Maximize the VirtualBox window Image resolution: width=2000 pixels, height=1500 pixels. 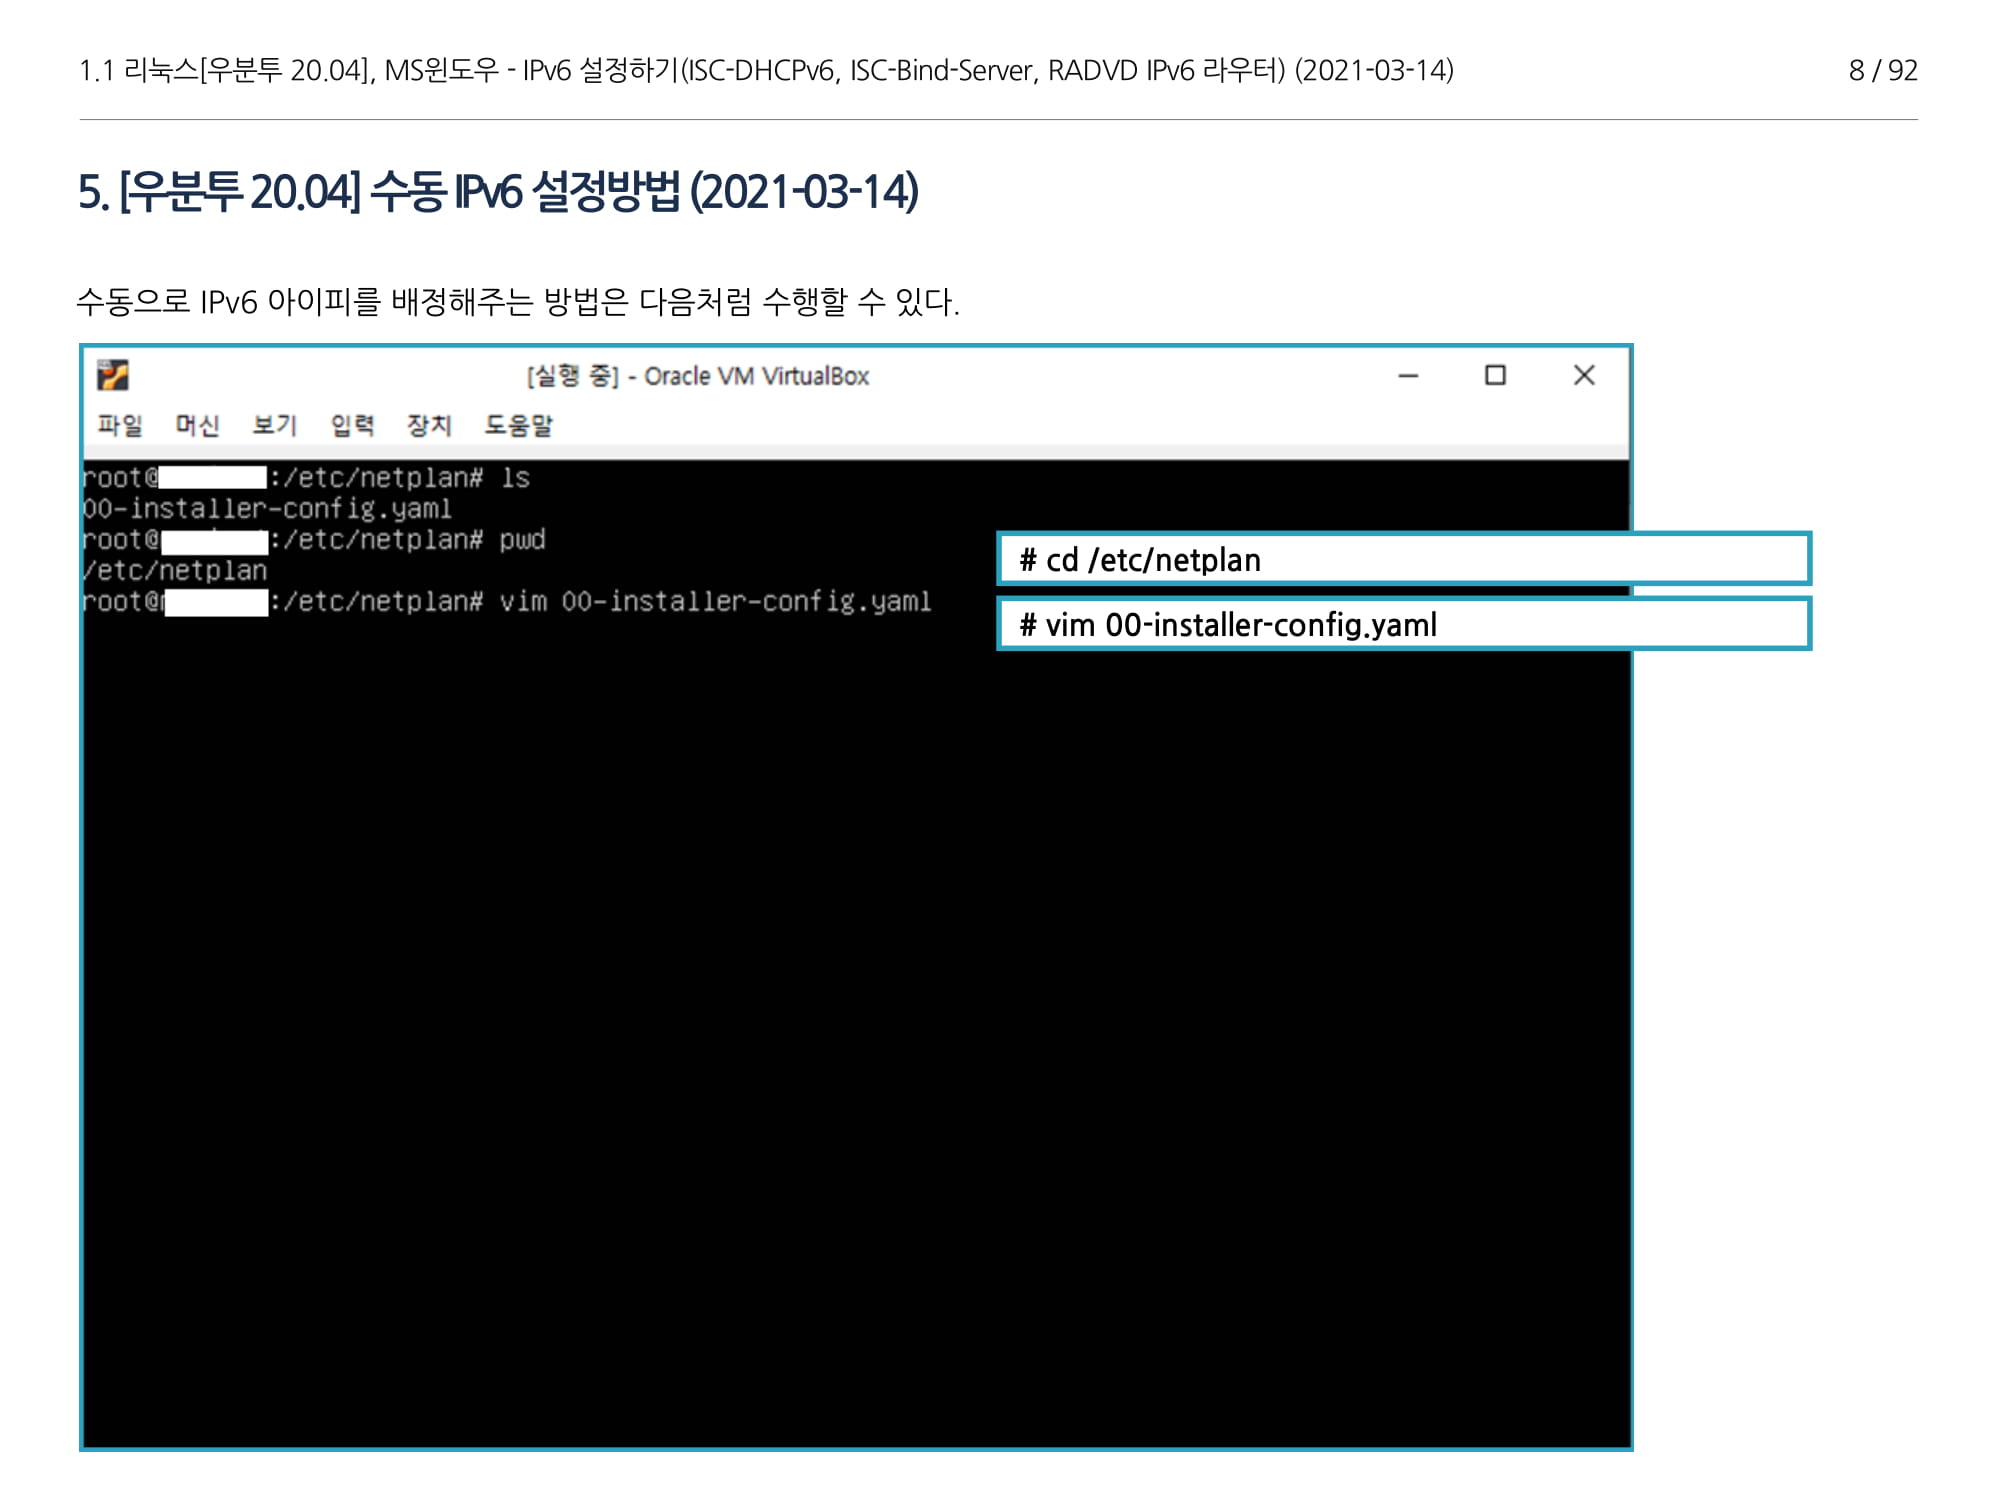(1495, 376)
